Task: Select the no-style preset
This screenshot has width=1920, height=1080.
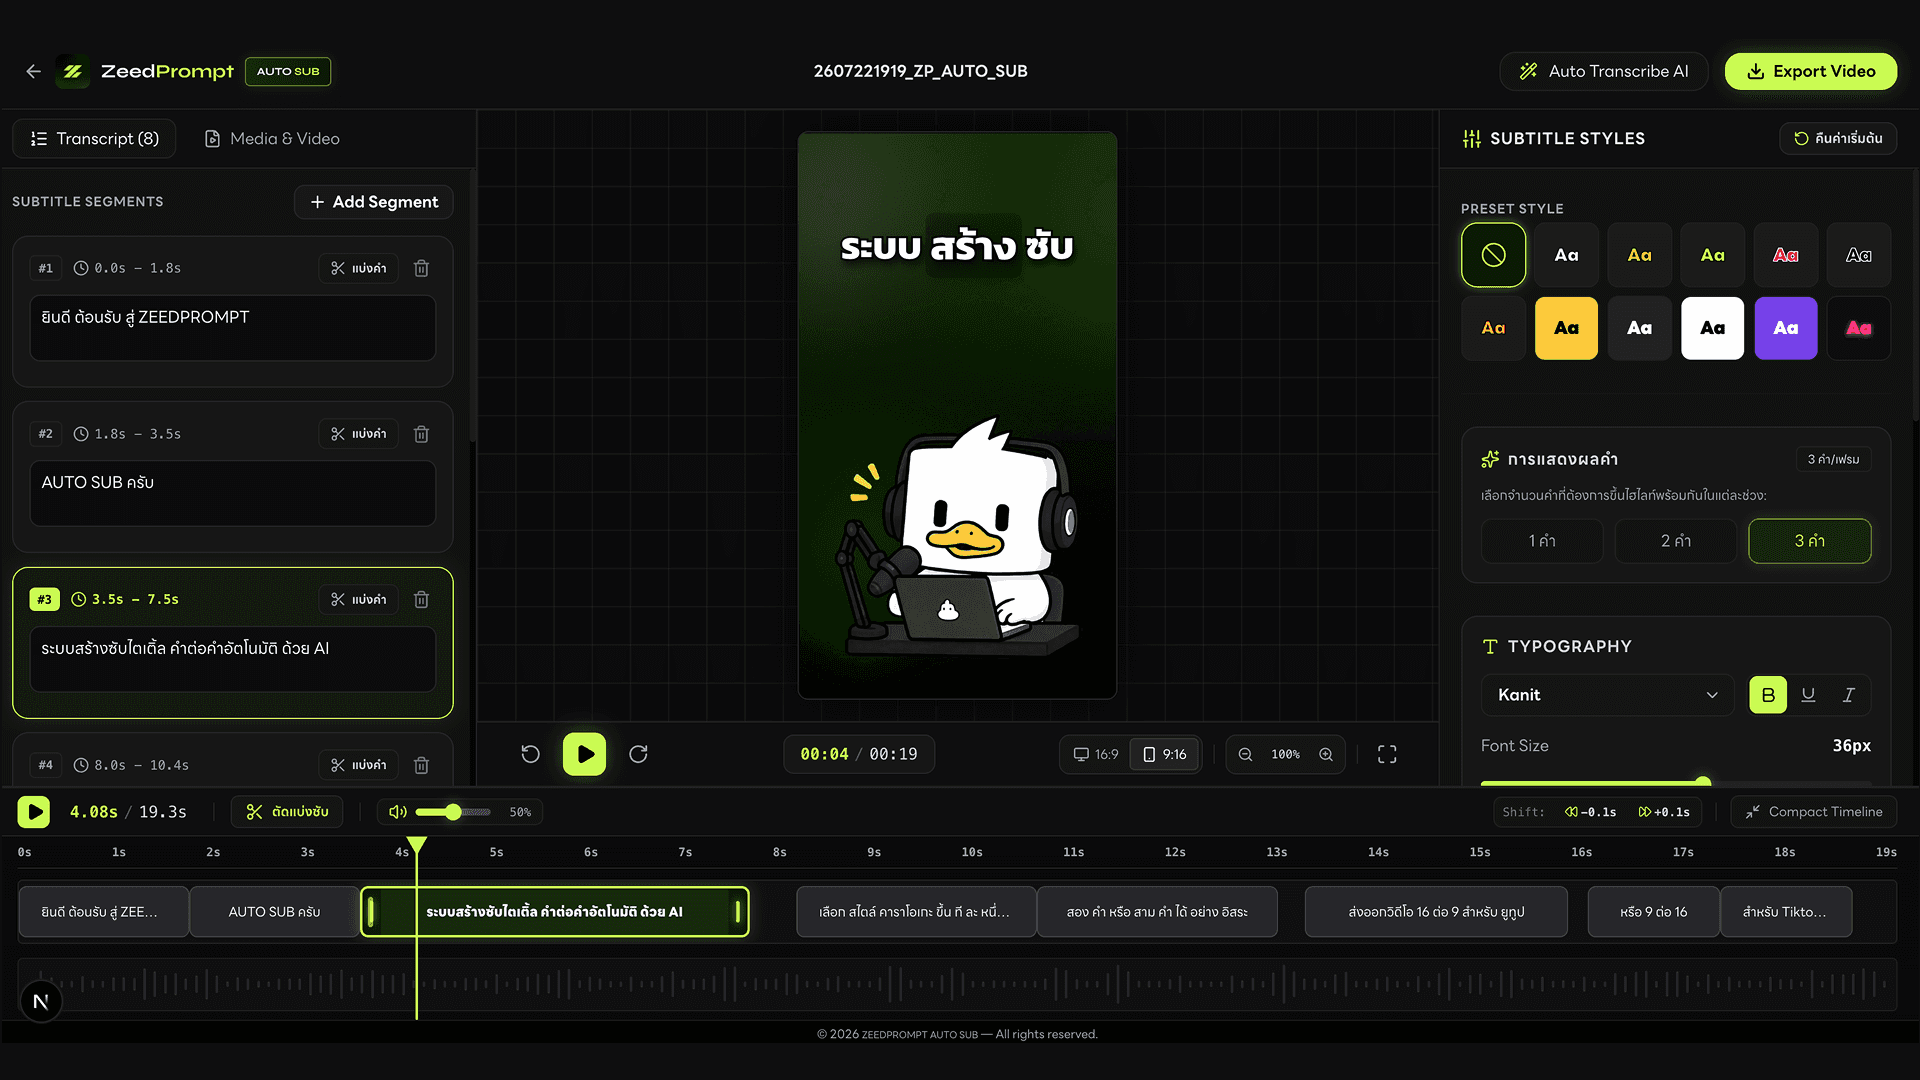Action: click(x=1493, y=255)
